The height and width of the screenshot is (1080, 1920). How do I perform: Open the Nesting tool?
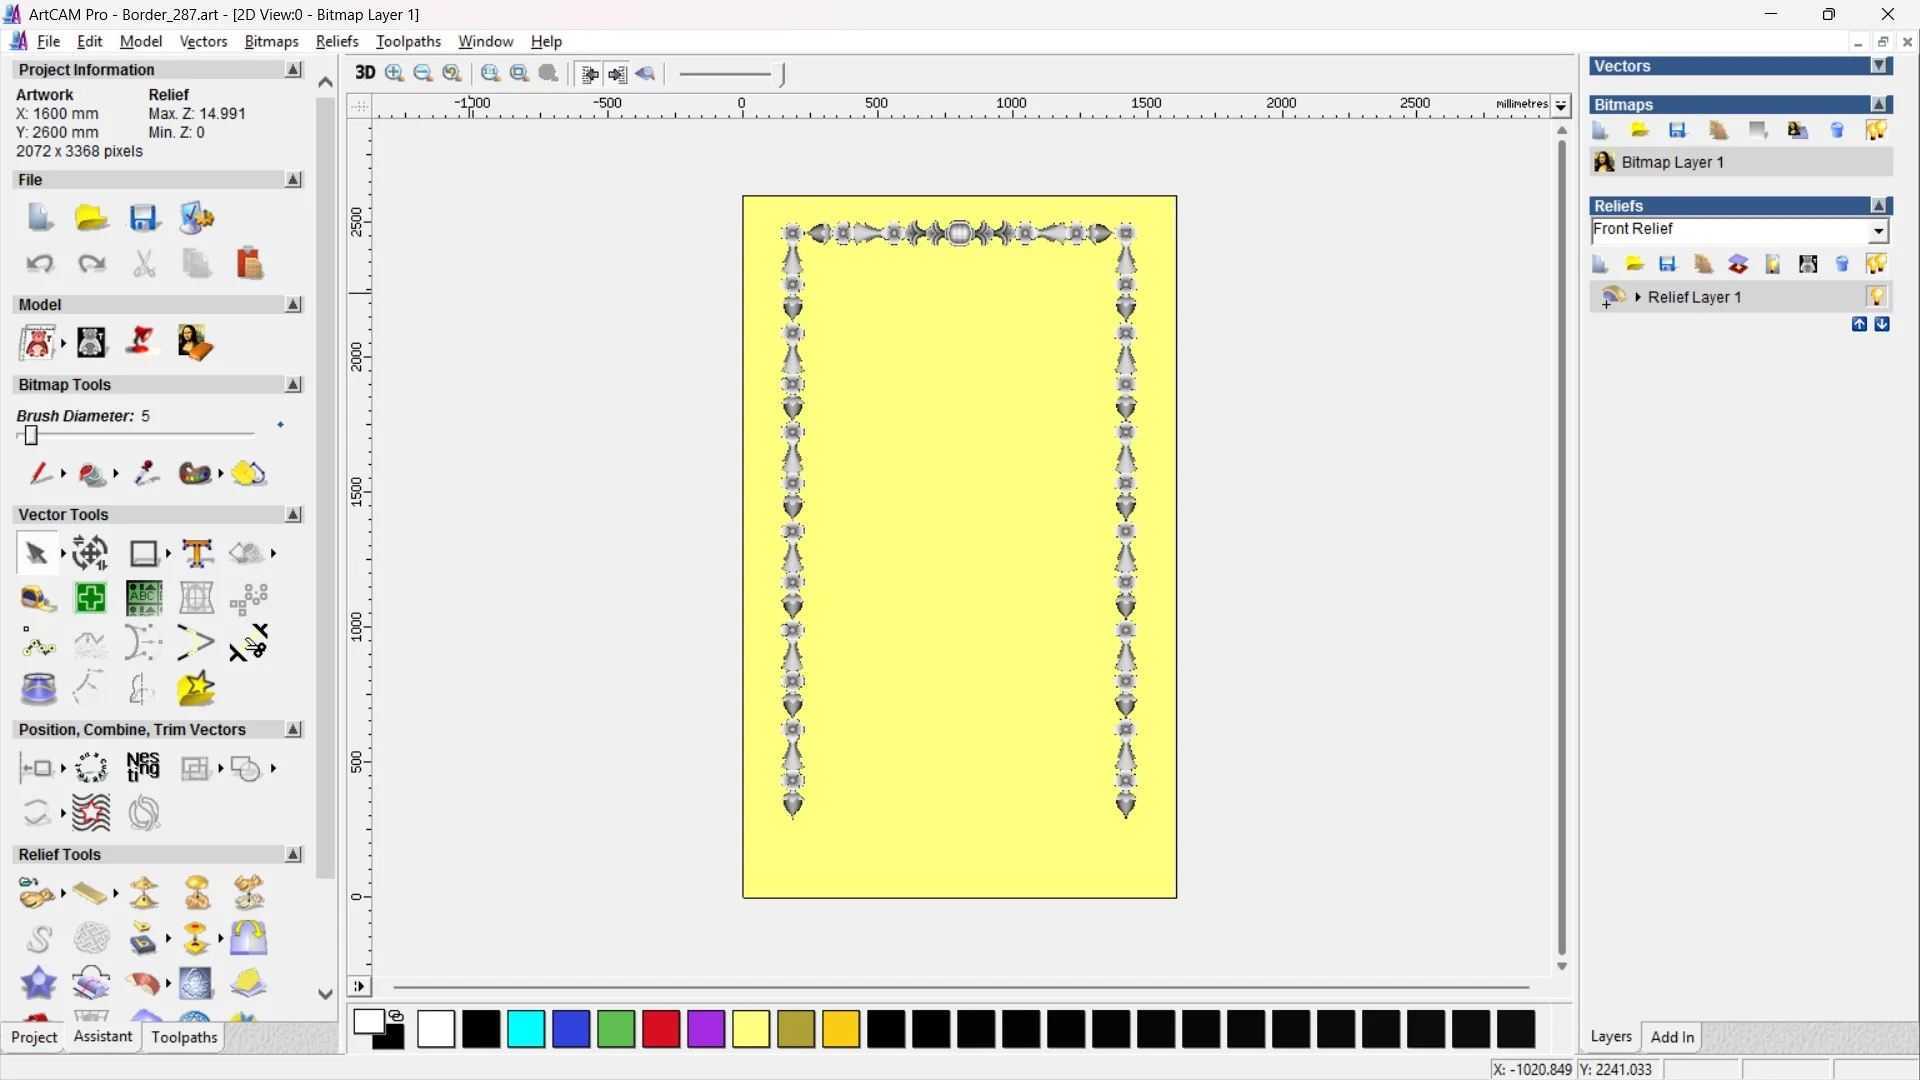[x=143, y=767]
